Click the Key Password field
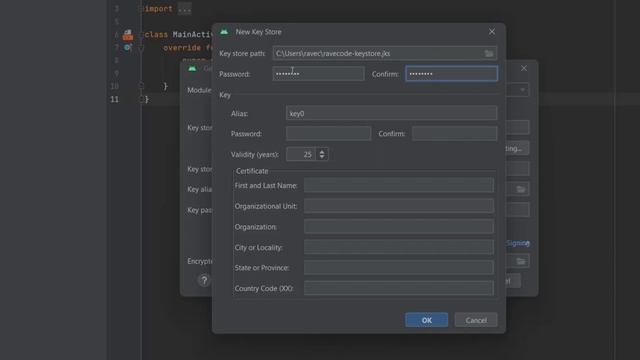The width and height of the screenshot is (640, 360). (x=329, y=133)
